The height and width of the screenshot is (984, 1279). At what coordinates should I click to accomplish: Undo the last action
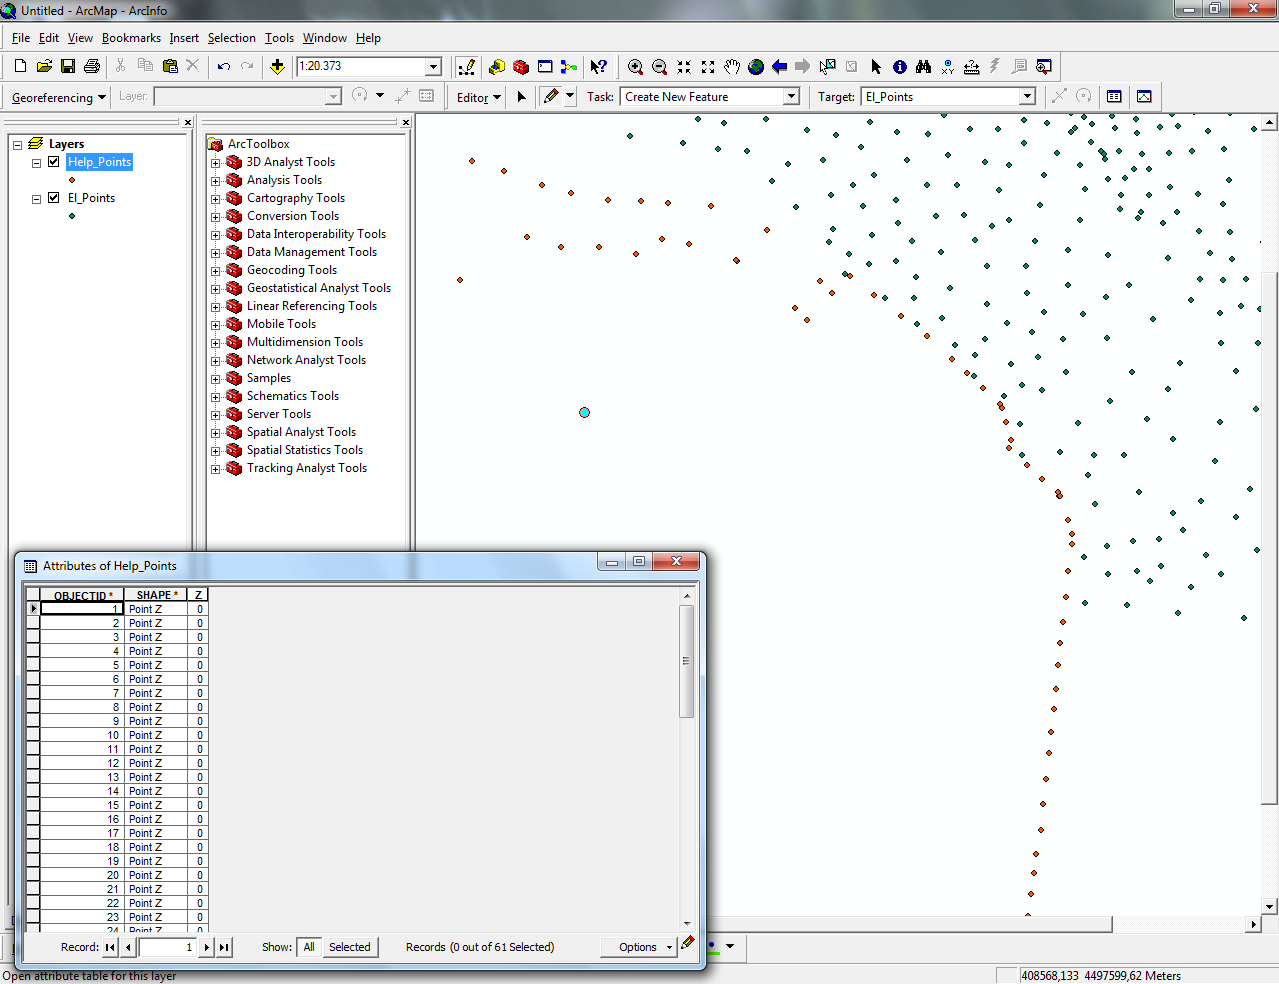click(x=224, y=66)
